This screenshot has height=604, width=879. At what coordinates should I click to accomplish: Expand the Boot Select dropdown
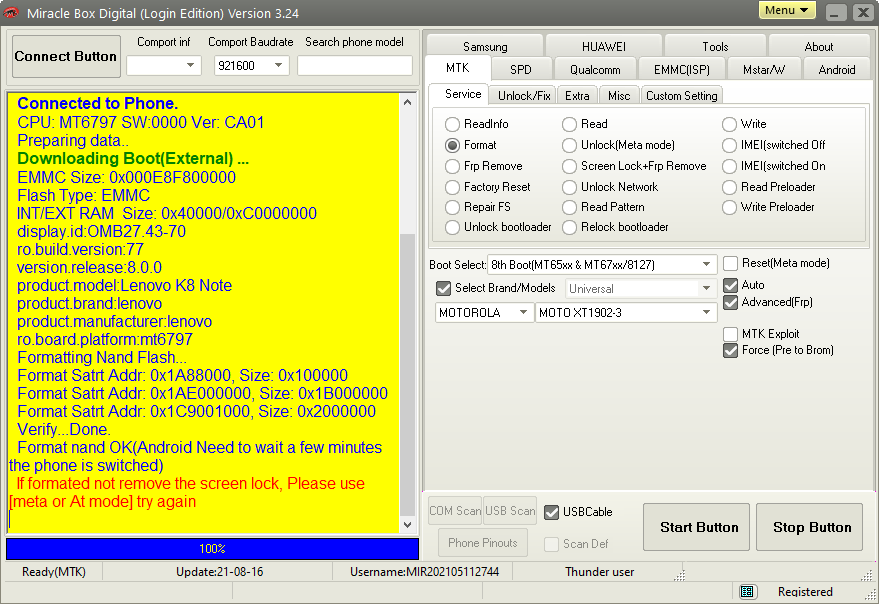pos(602,265)
